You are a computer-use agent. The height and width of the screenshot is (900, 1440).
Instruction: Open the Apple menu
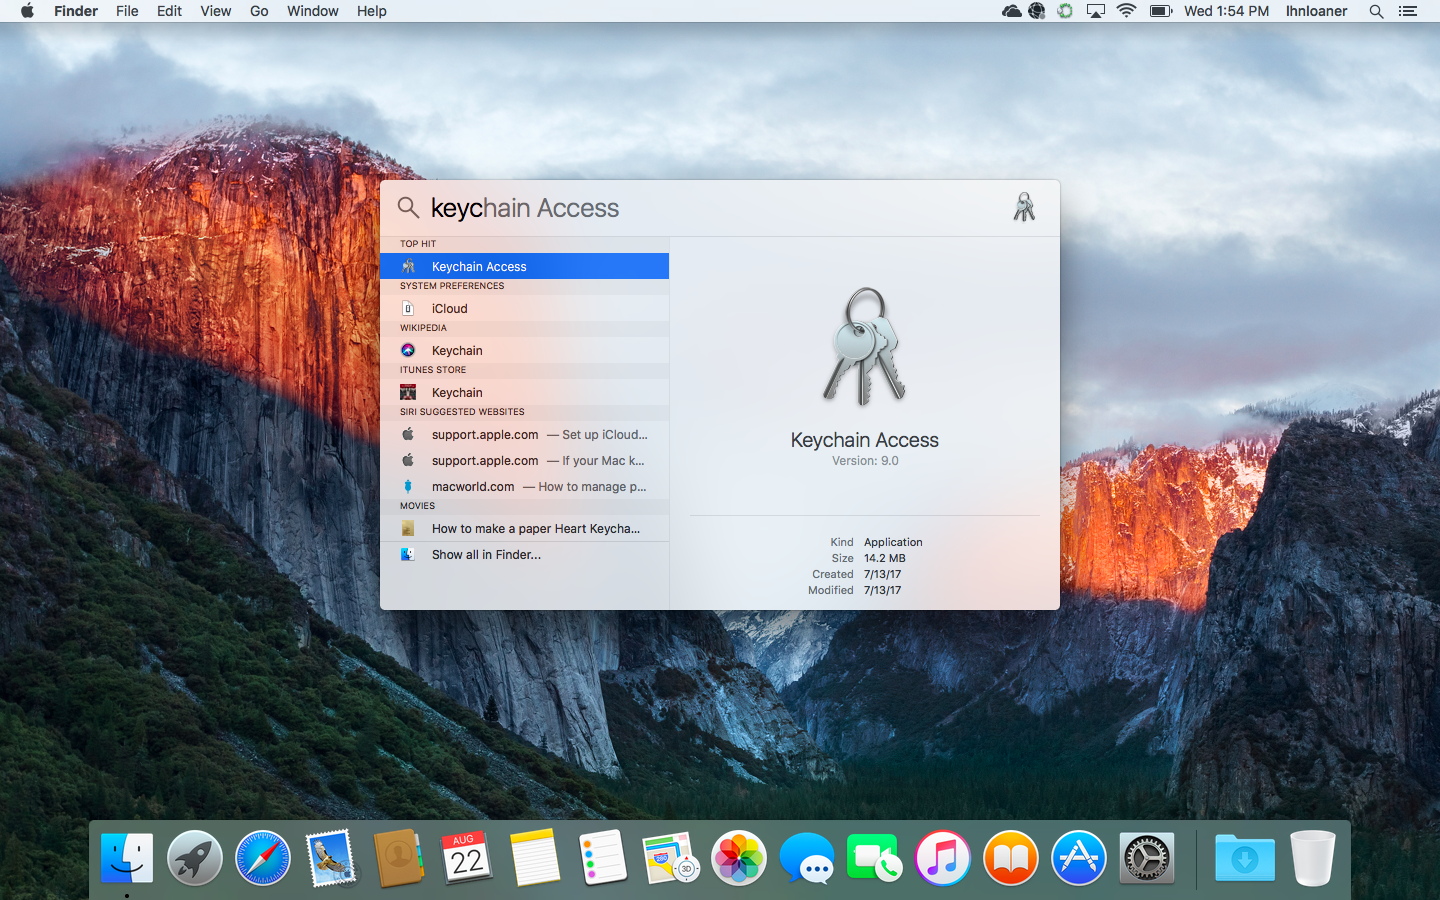click(x=27, y=11)
